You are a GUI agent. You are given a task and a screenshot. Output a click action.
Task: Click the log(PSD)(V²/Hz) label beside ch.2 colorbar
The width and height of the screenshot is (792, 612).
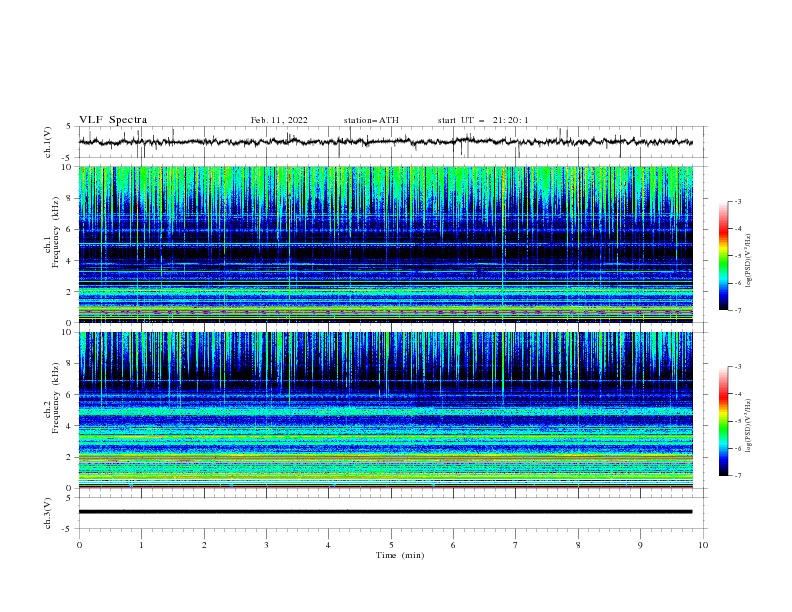tap(748, 425)
